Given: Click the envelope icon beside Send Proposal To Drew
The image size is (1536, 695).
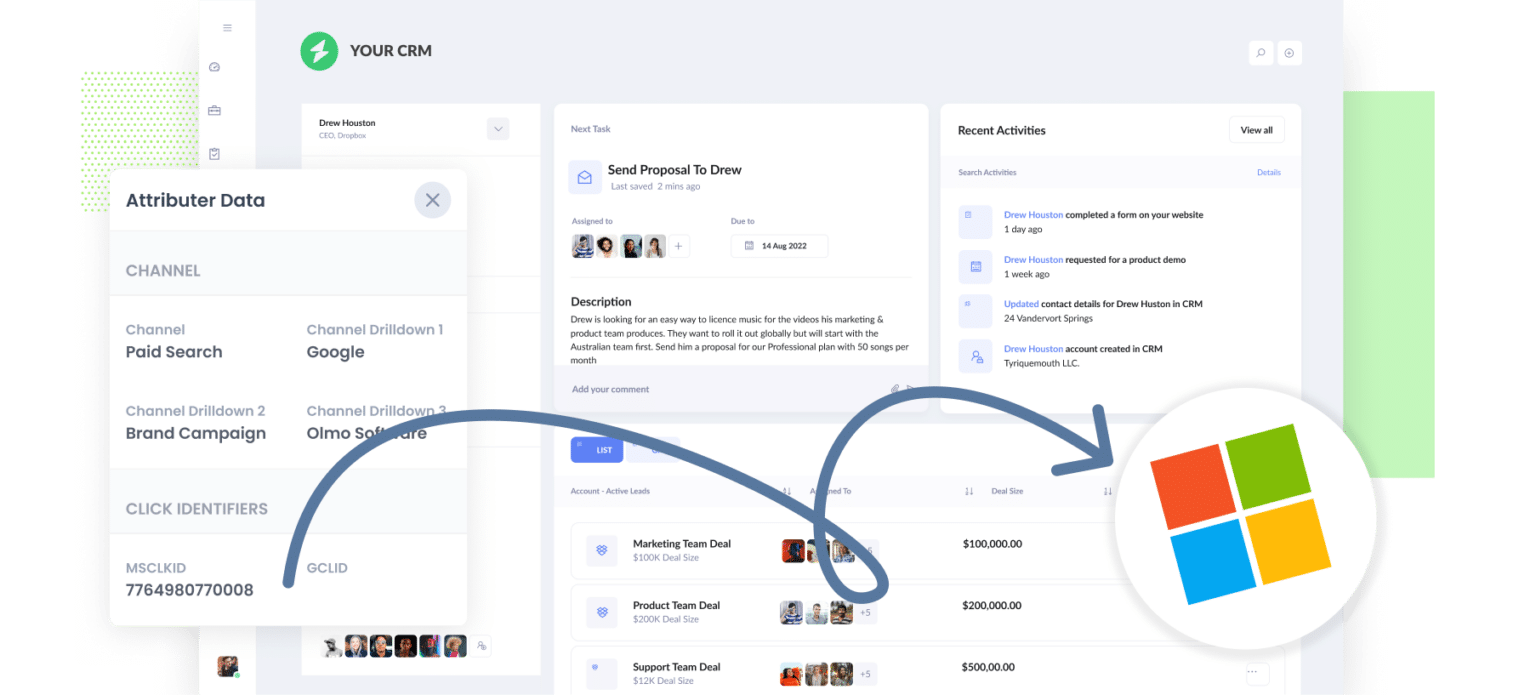Looking at the screenshot, I should (585, 176).
